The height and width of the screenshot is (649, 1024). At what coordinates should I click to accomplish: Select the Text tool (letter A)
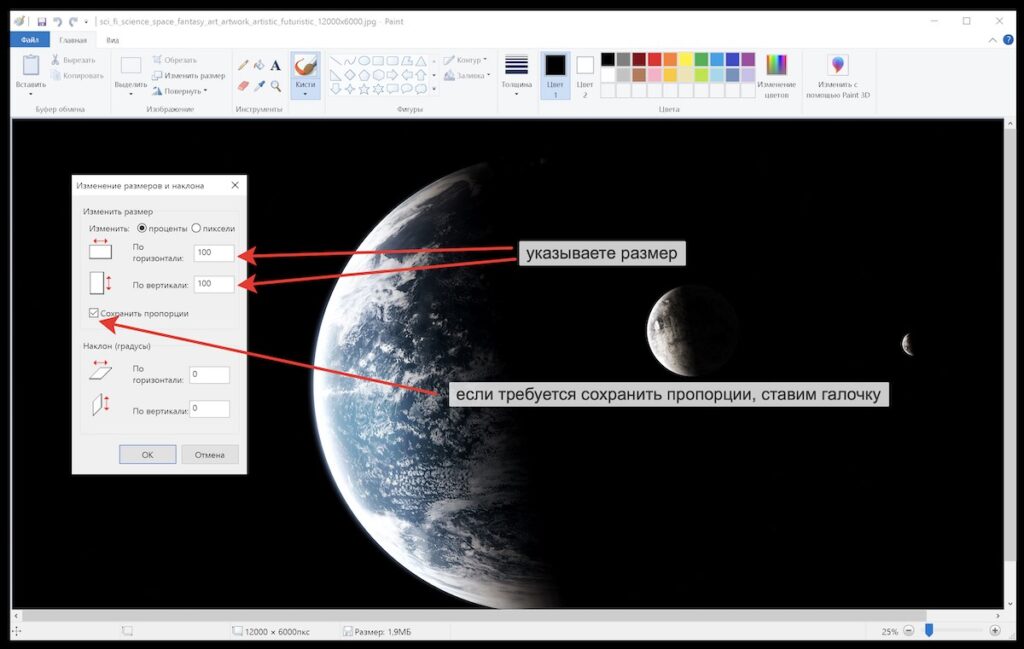pos(276,65)
